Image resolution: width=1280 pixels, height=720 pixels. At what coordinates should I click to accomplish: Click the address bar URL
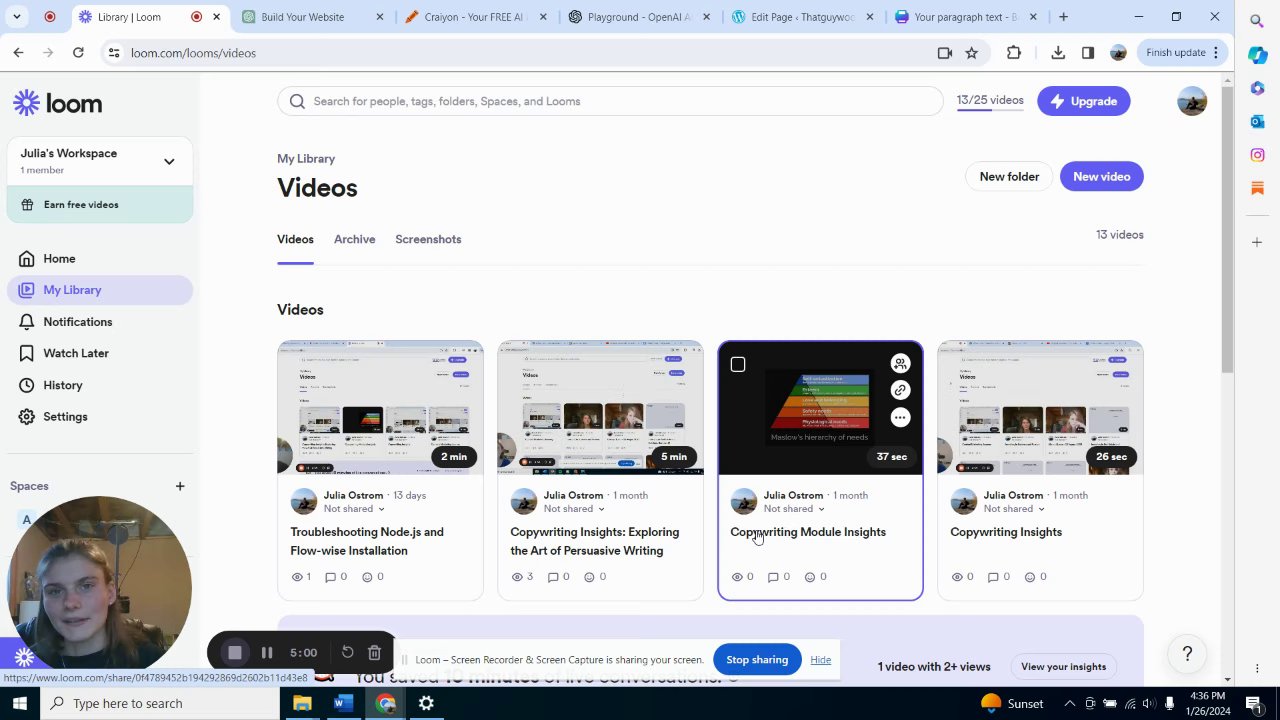[x=193, y=53]
